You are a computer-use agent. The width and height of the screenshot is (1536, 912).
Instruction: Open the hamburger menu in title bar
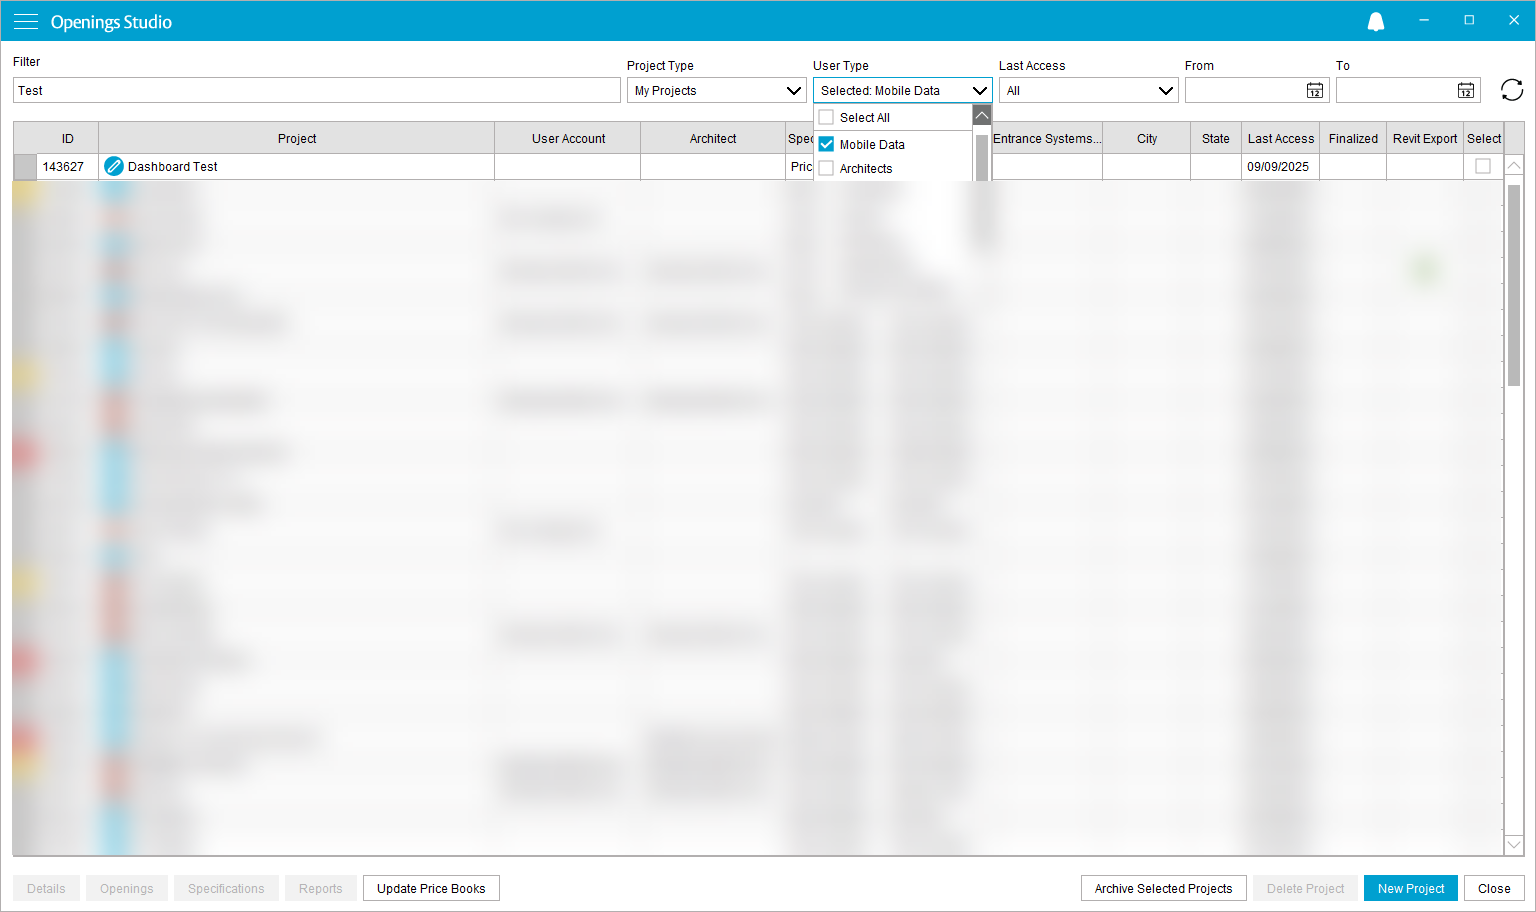click(26, 22)
